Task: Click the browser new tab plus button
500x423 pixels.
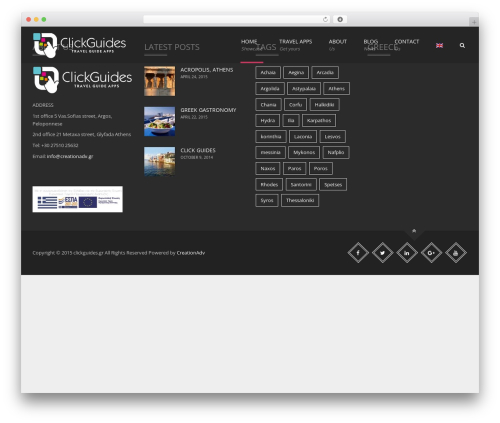Action: [474, 22]
